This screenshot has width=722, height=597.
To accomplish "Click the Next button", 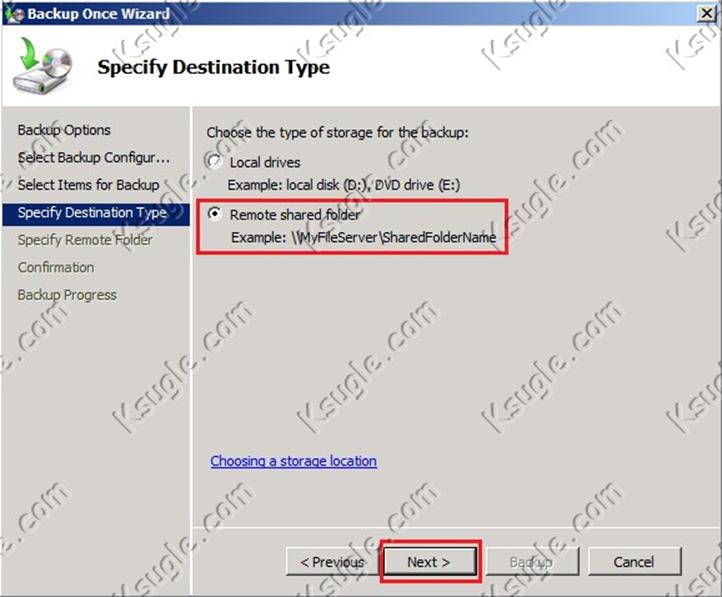I will 429,562.
